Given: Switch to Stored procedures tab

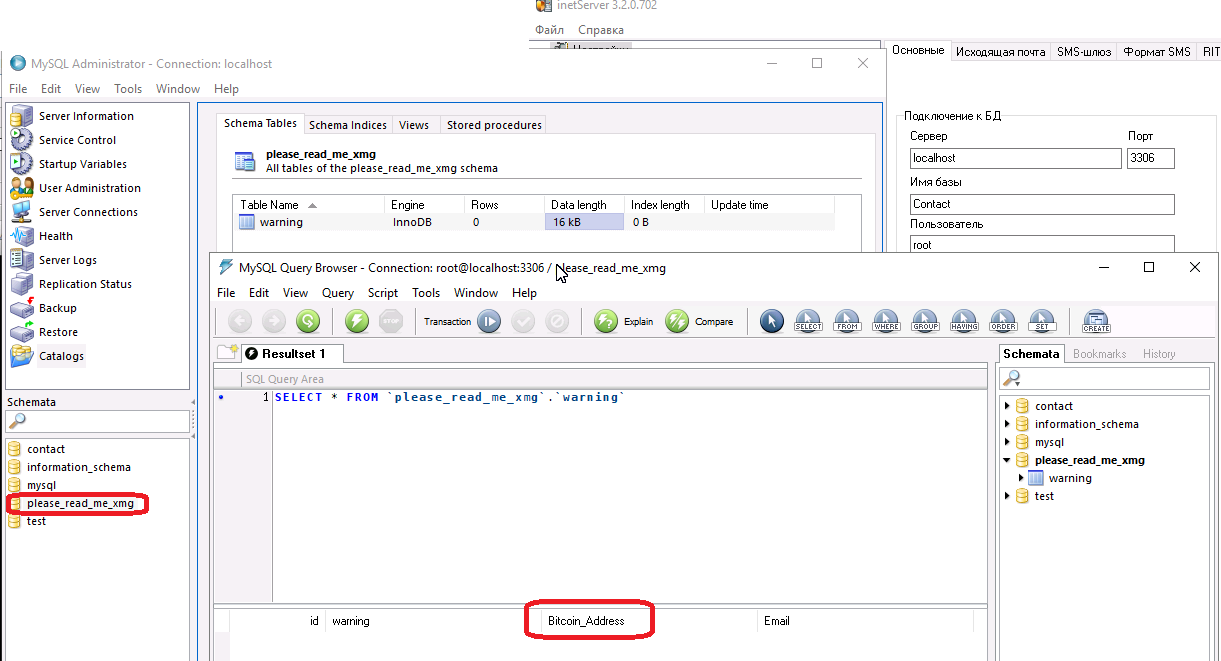Looking at the screenshot, I should point(494,125).
